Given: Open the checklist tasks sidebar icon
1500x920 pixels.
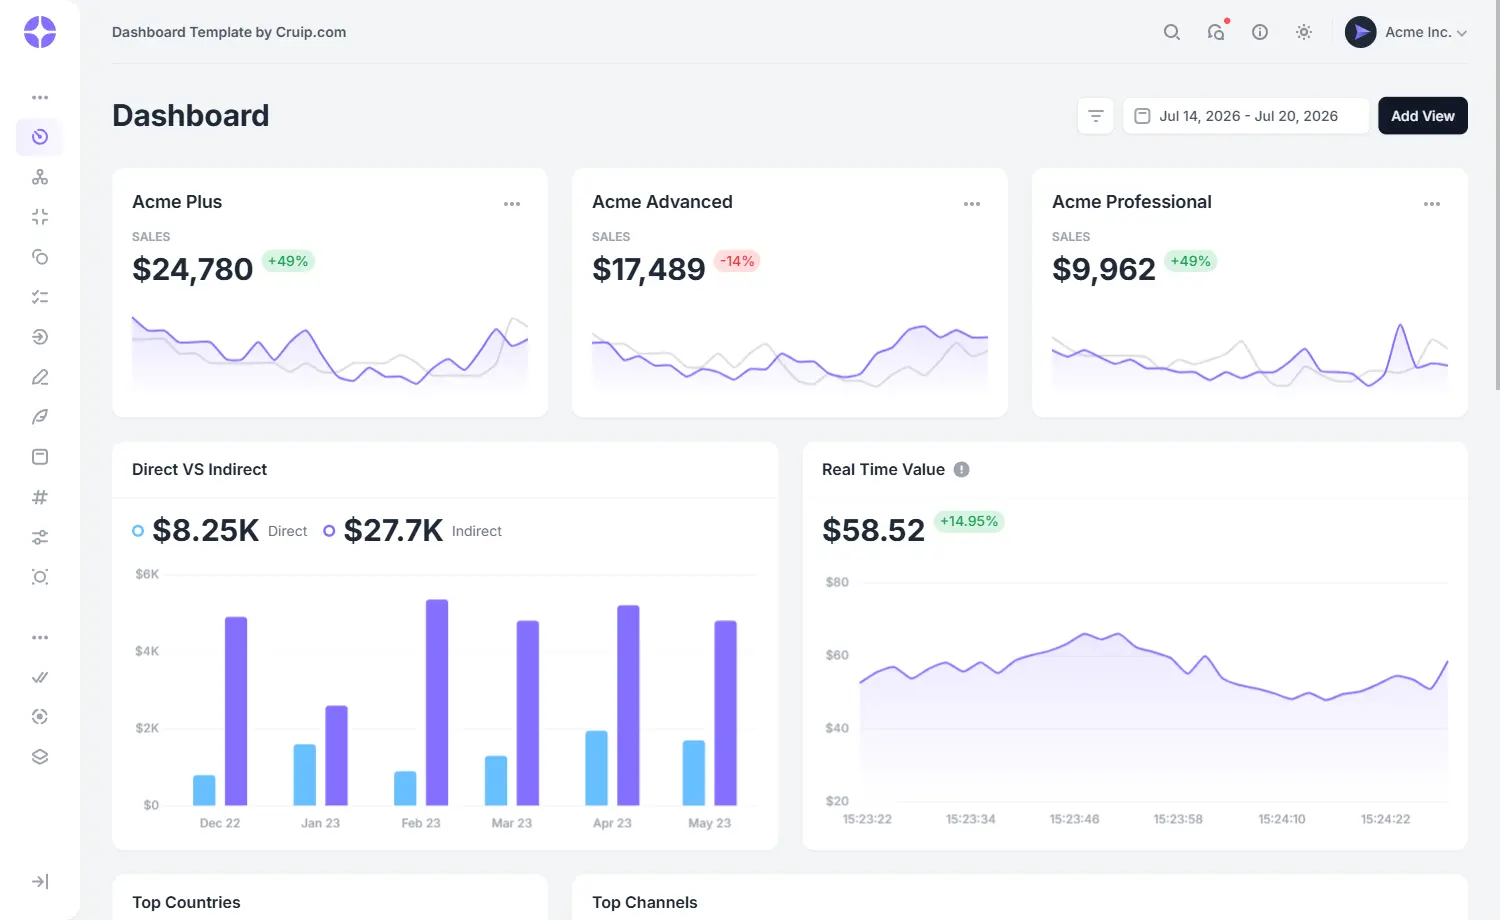Looking at the screenshot, I should pos(40,297).
